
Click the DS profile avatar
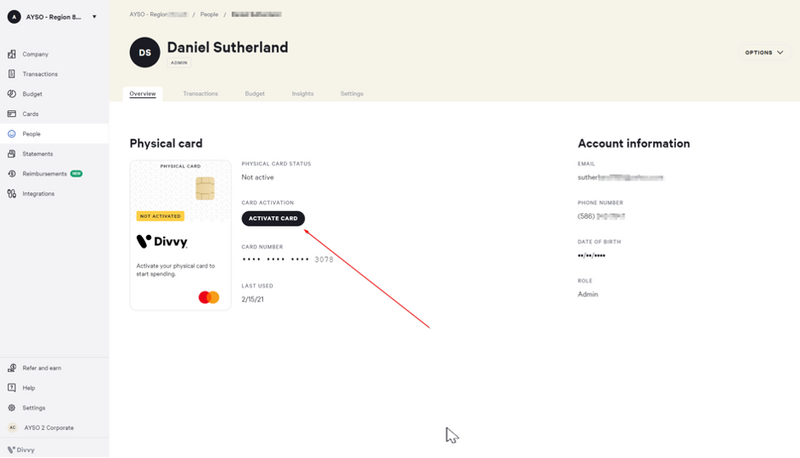[x=145, y=52]
